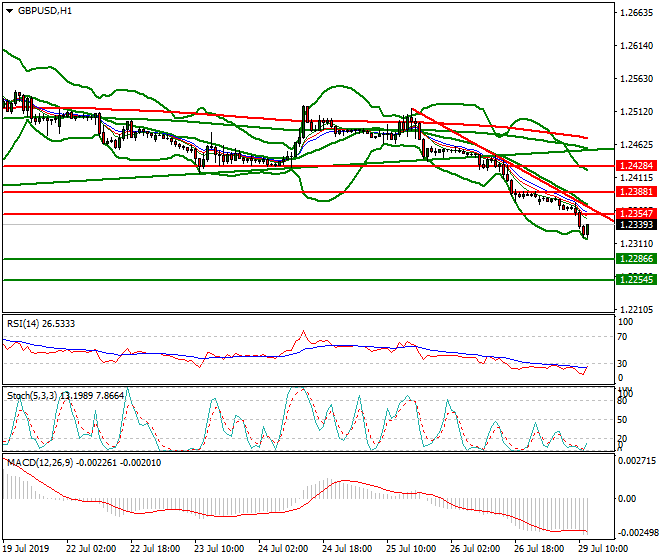Screen dimensions: 660x560
Task: Open the chart dropdown triangle beside GBPUSD,H1
Action: (x=10, y=11)
